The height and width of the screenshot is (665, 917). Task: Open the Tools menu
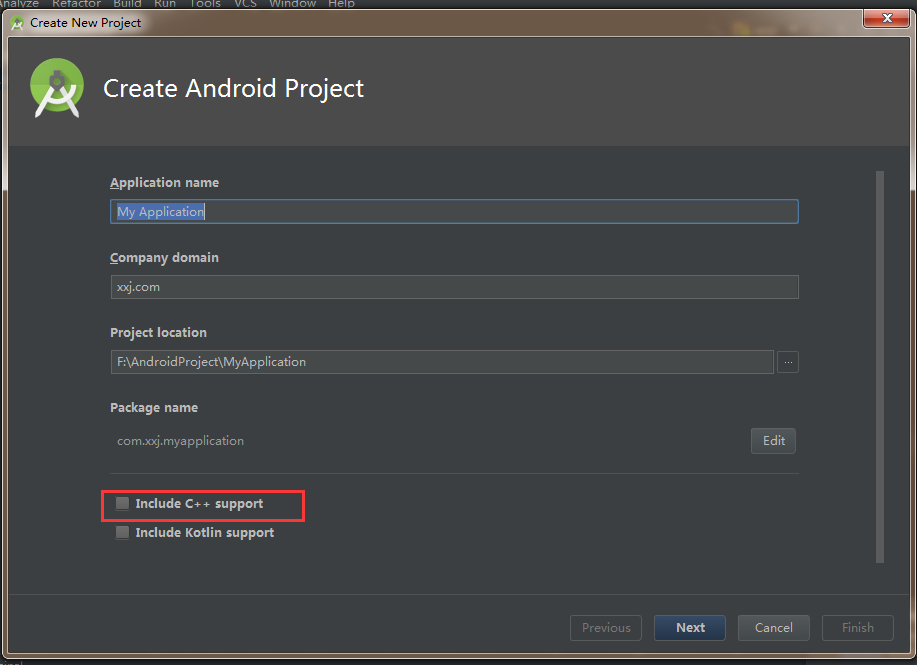click(x=205, y=4)
